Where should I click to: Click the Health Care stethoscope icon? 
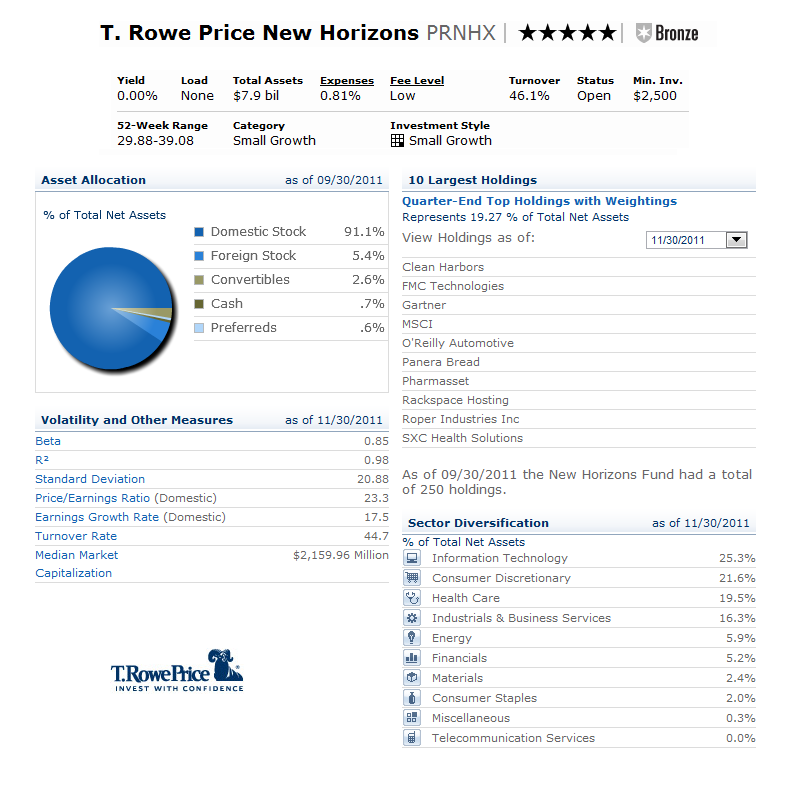[412, 598]
